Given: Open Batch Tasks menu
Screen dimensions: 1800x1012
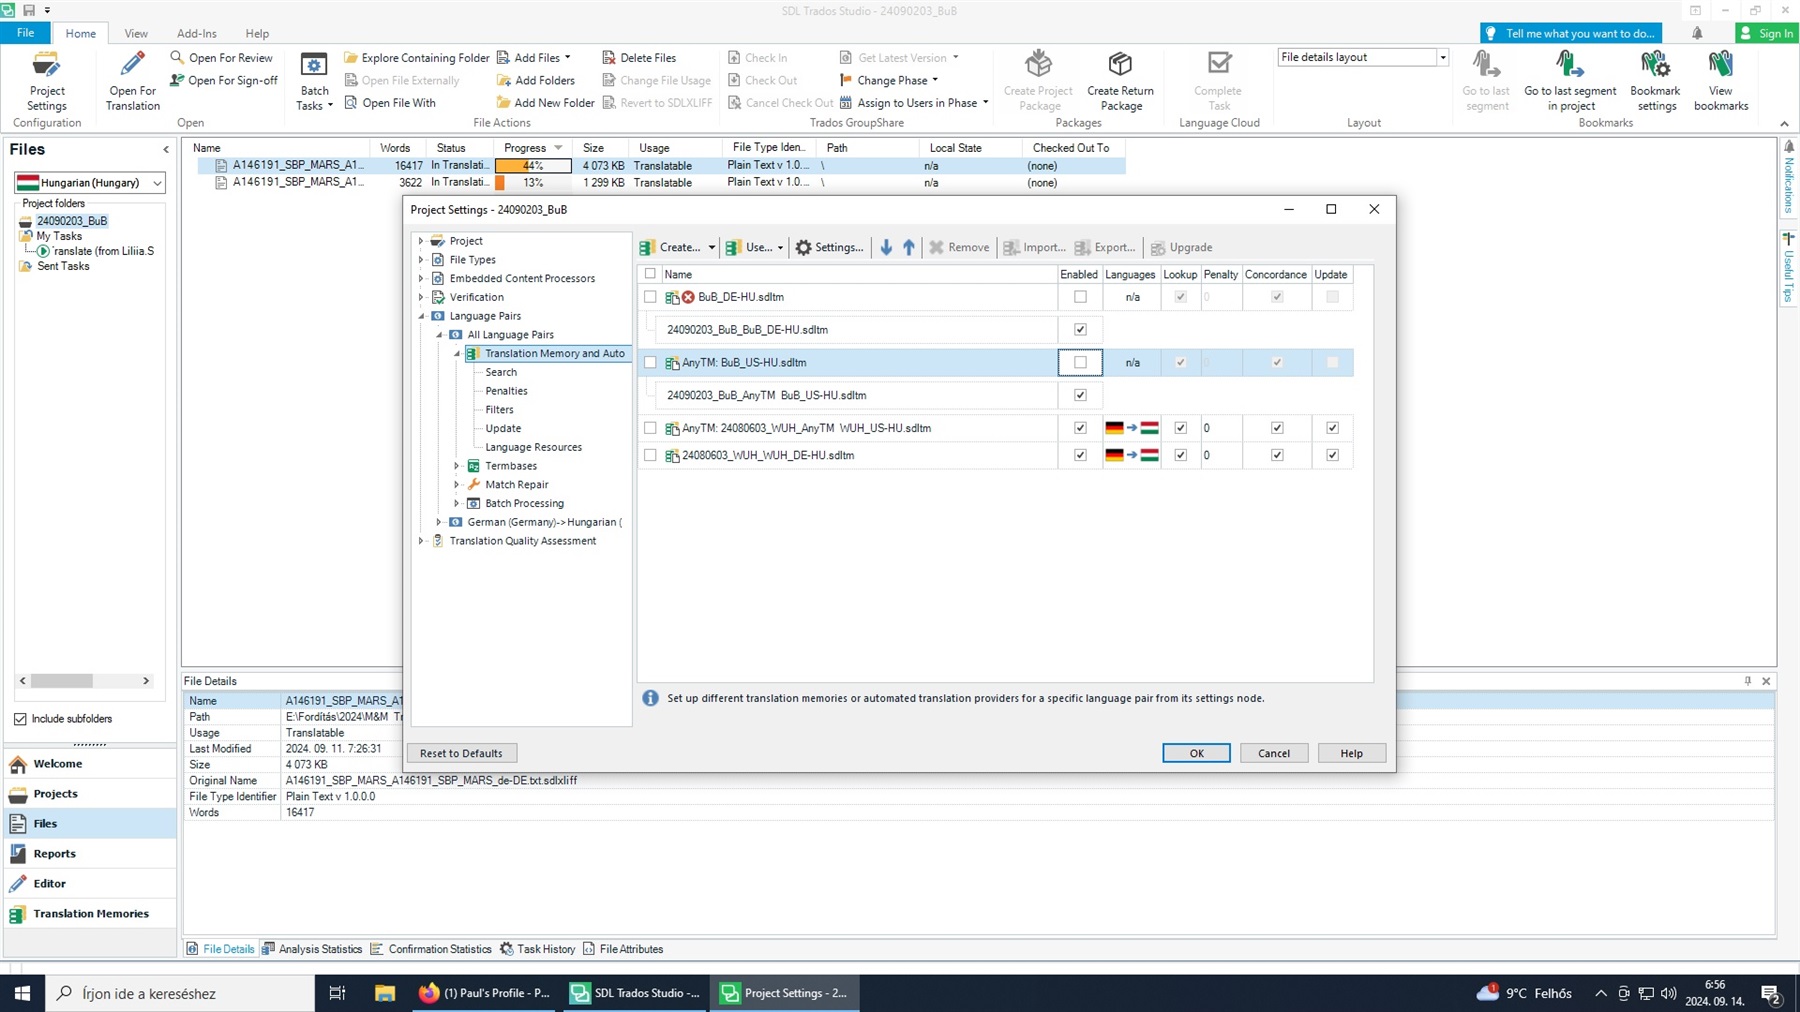Looking at the screenshot, I should coord(314,81).
